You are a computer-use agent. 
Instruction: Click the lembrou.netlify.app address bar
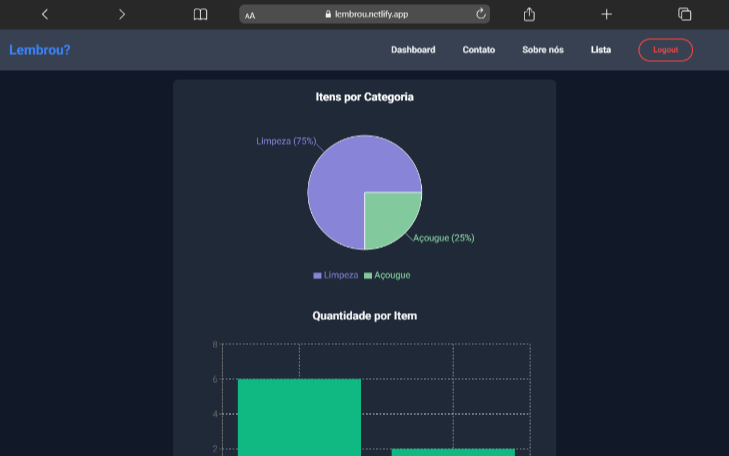click(x=365, y=14)
